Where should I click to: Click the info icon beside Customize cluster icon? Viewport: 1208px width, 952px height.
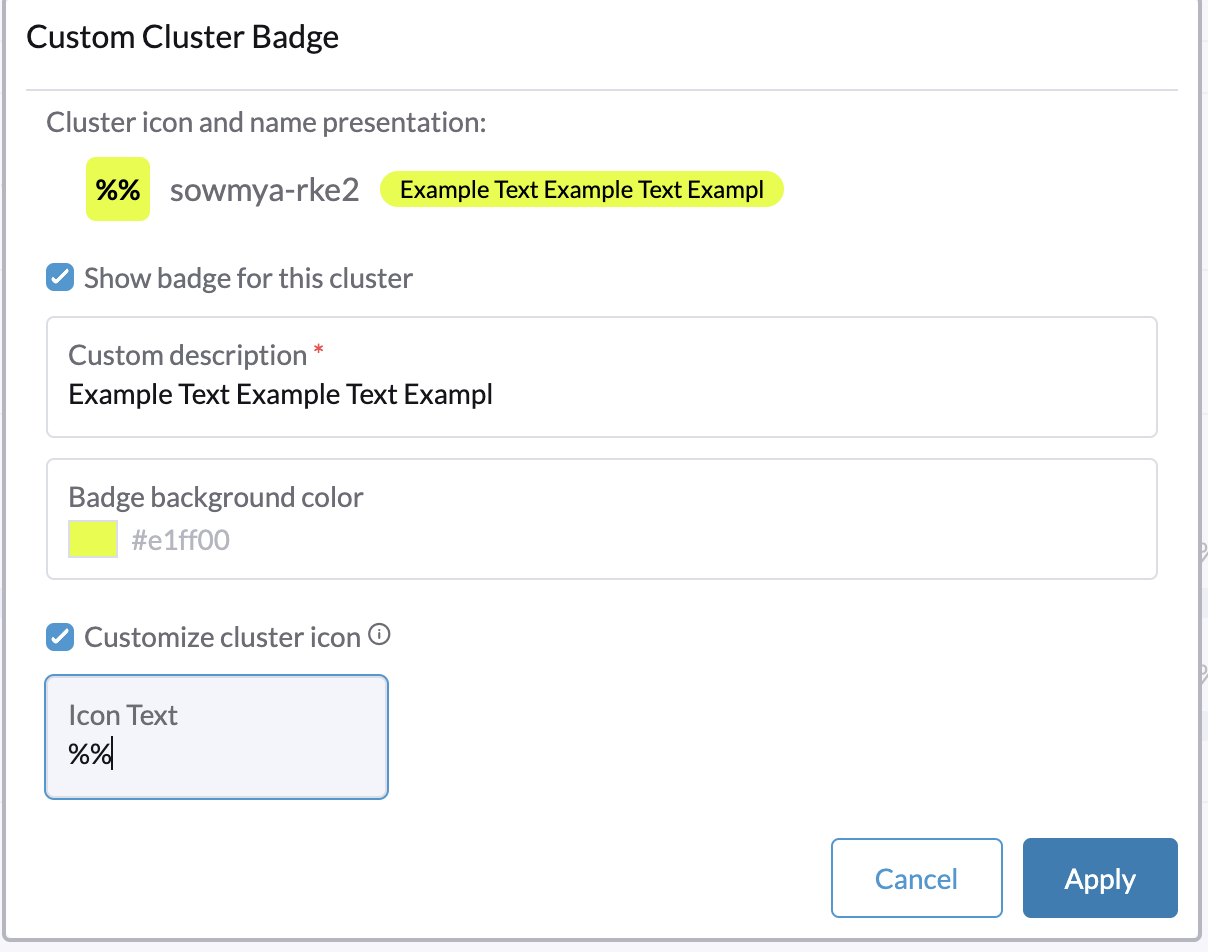pyautogui.click(x=381, y=635)
